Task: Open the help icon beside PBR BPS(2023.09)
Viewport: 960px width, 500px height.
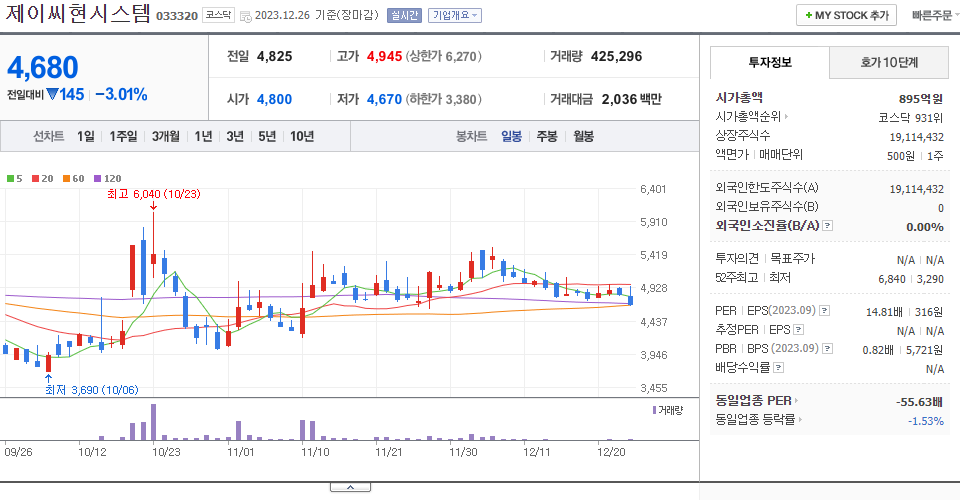Action: point(827,349)
